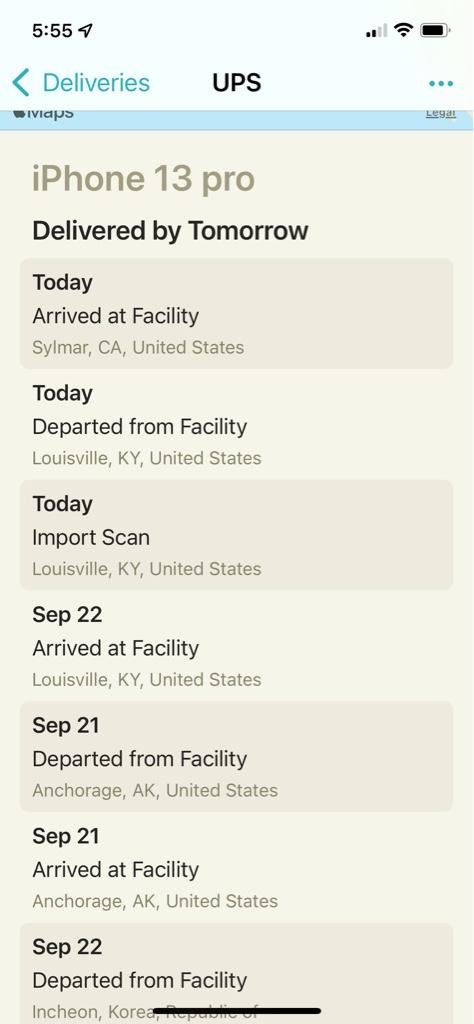Tap the cellular signal bars icon
The image size is (474, 1024).
coord(376,31)
